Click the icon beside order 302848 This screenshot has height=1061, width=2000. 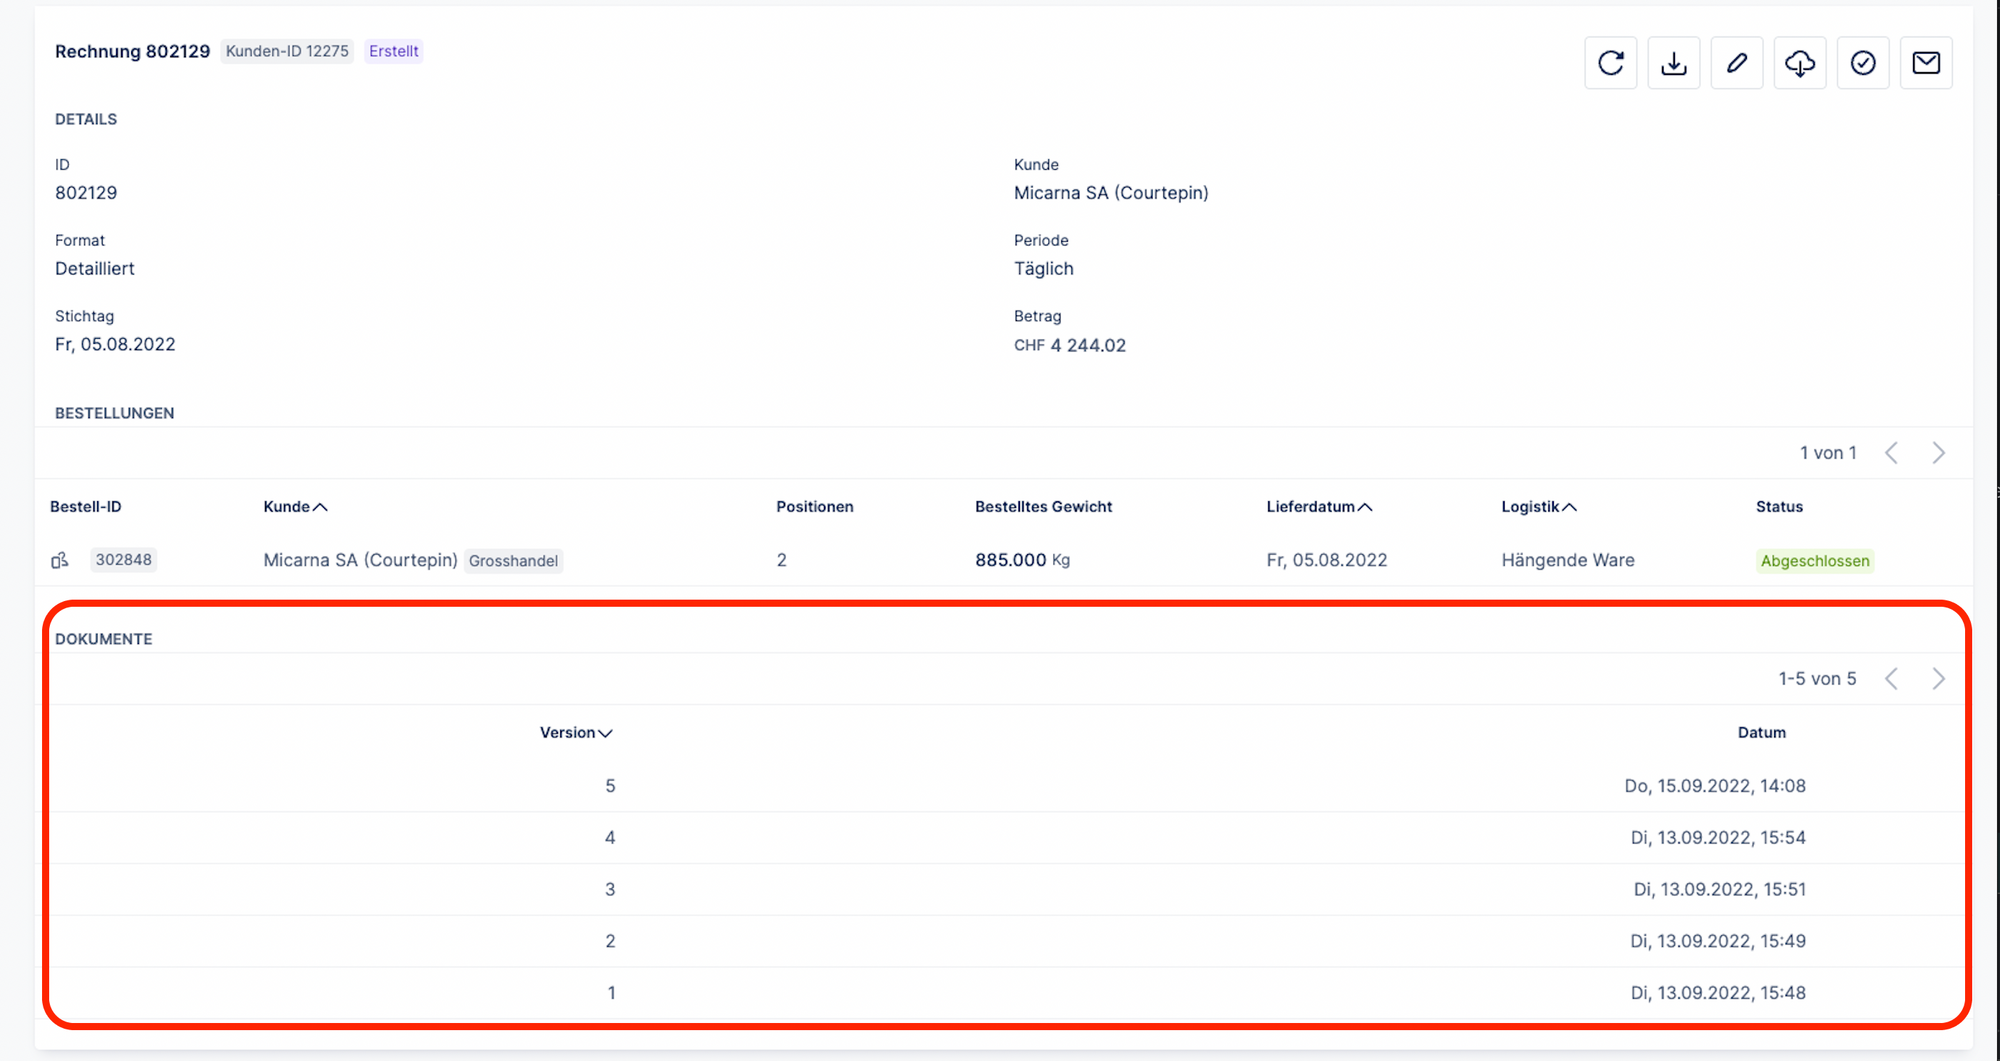(60, 560)
